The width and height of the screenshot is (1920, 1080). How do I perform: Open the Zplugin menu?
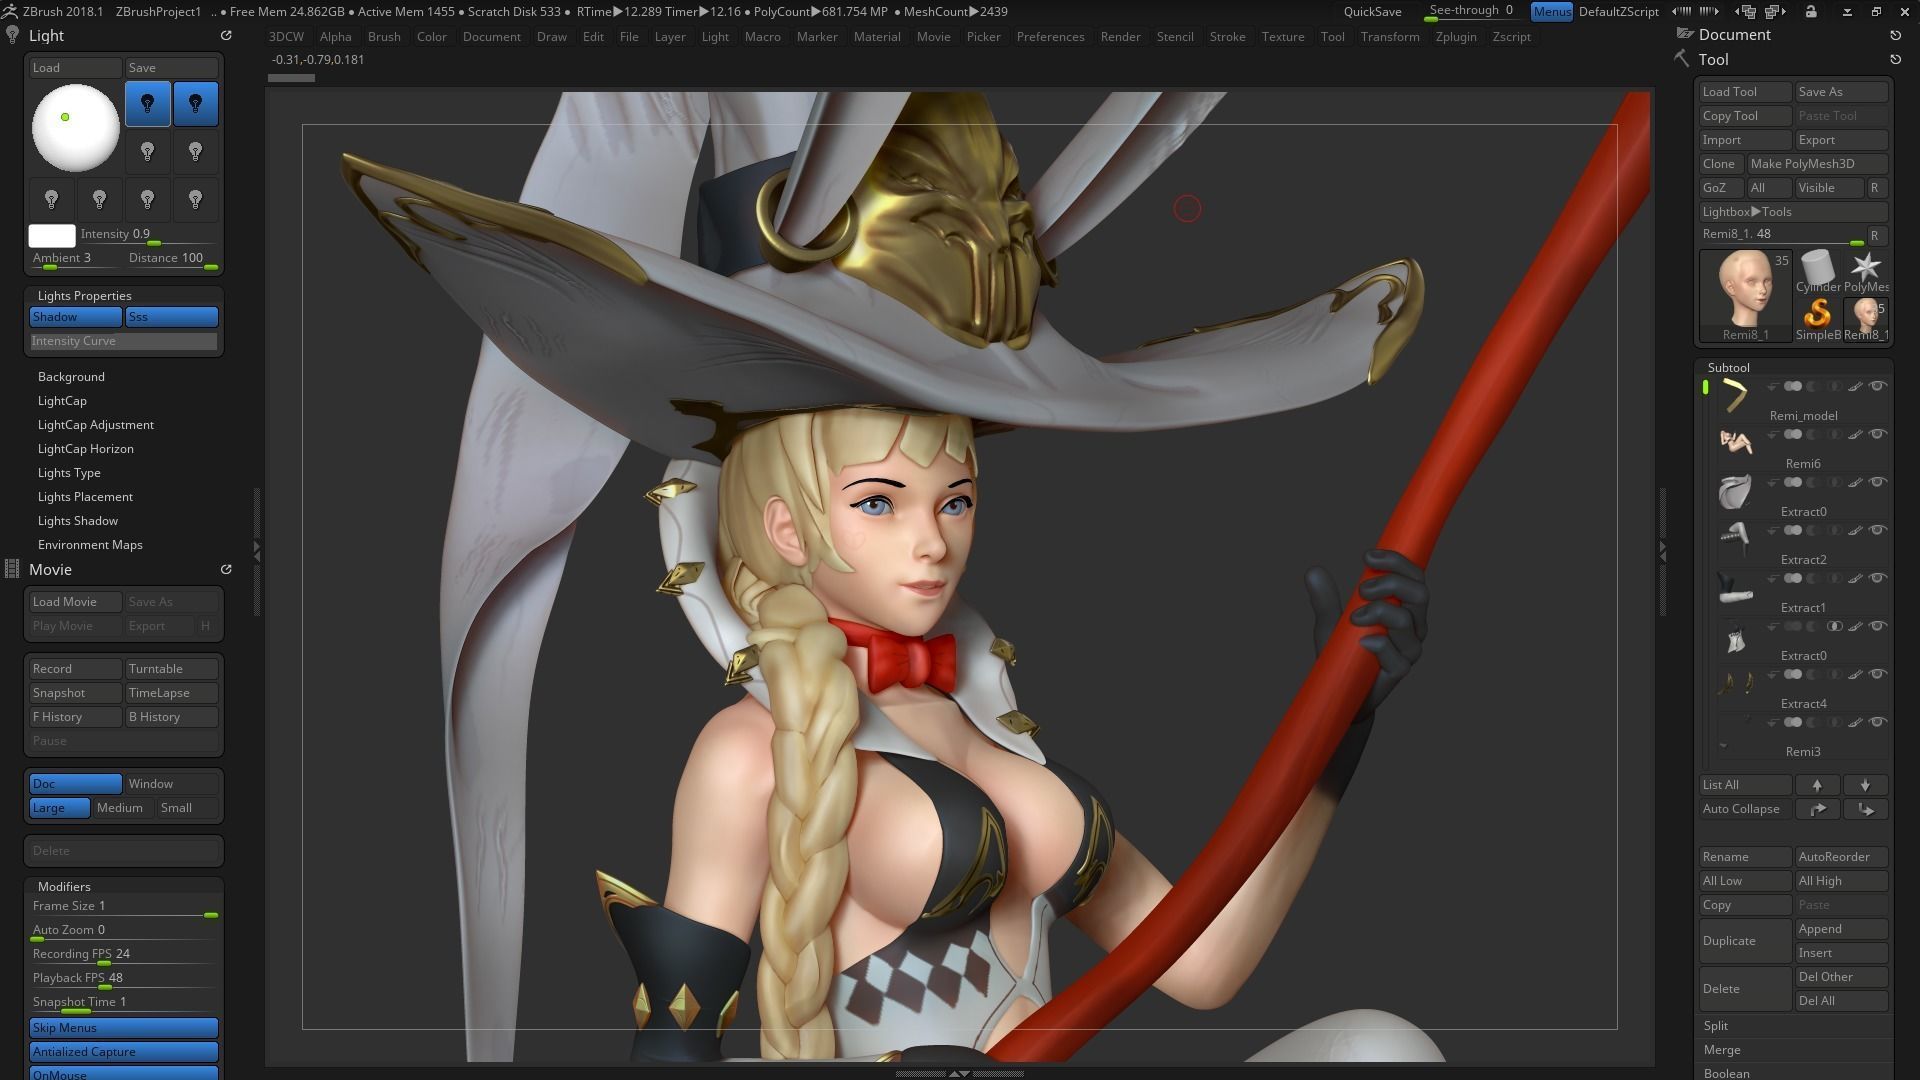tap(1455, 36)
